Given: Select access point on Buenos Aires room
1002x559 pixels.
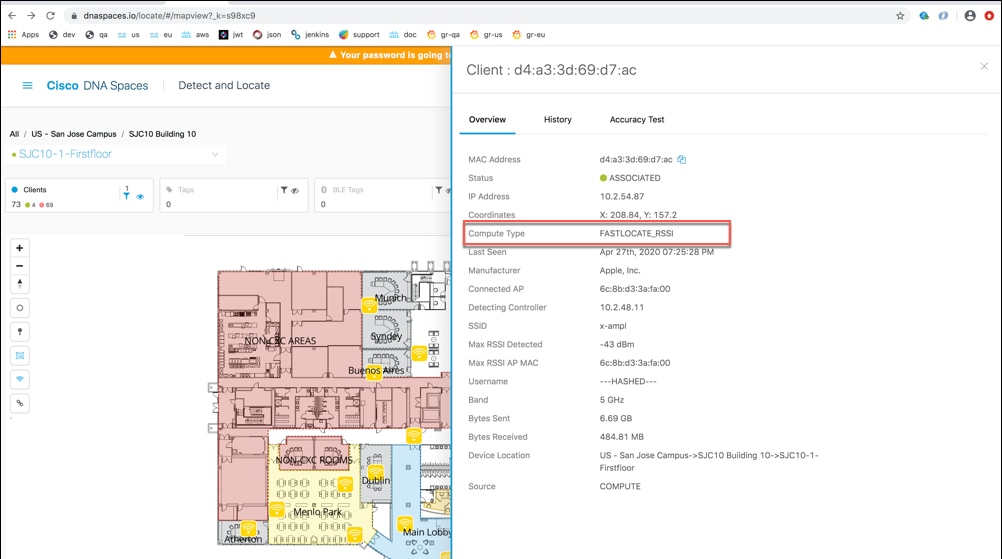Looking at the screenshot, I should coord(374,372).
